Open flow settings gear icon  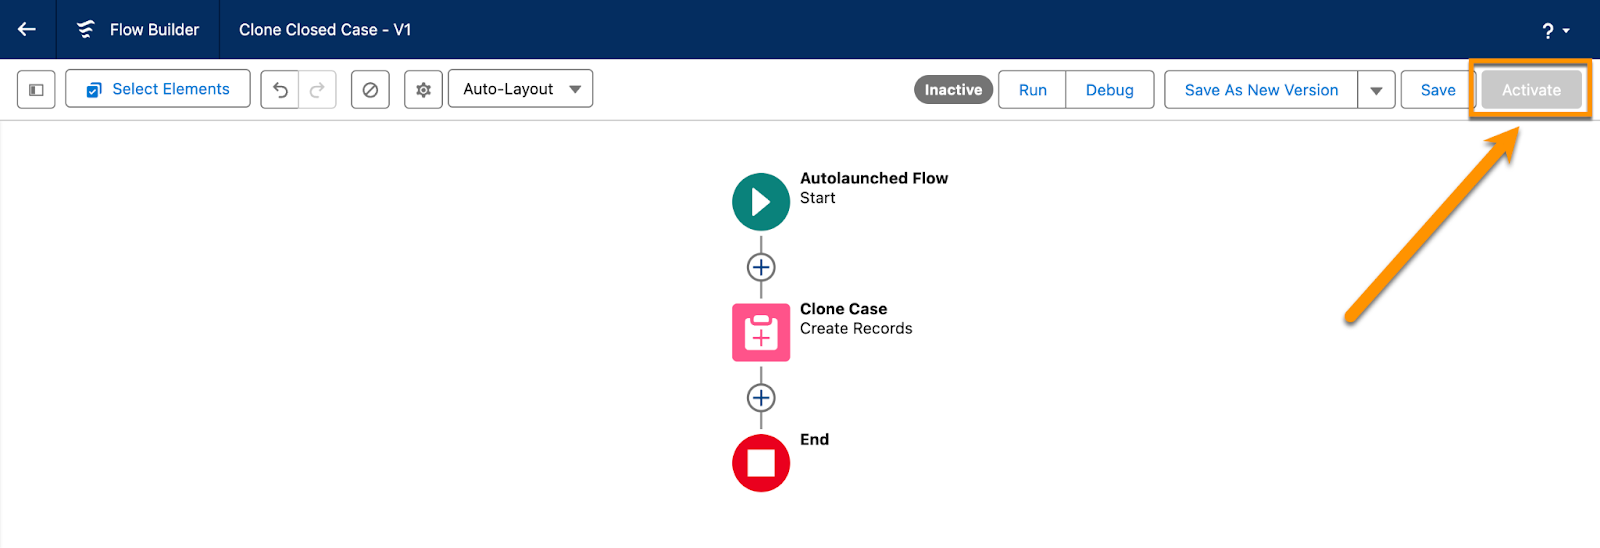pos(423,89)
